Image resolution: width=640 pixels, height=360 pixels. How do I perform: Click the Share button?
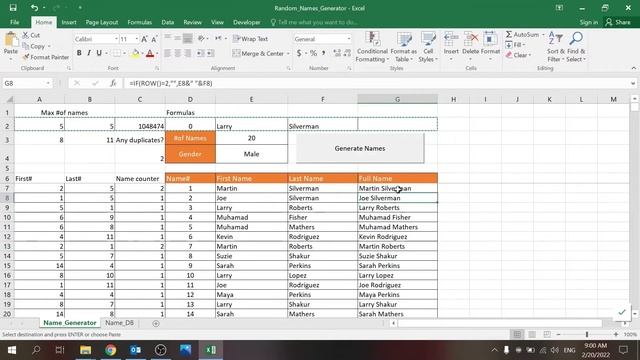(618, 22)
